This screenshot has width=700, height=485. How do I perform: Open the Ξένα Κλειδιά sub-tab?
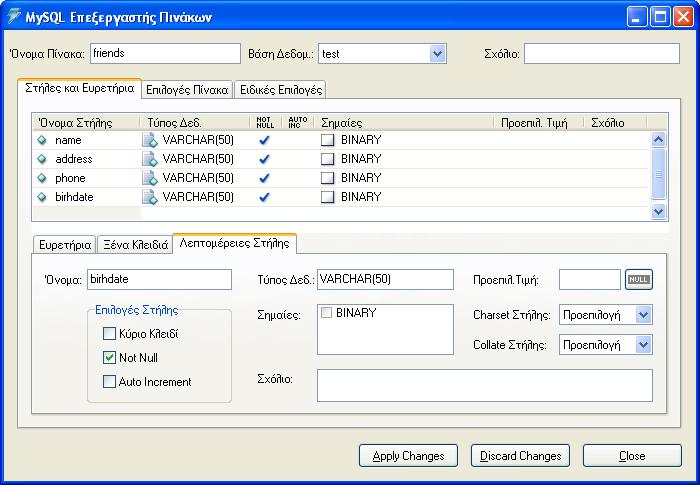[x=135, y=245]
